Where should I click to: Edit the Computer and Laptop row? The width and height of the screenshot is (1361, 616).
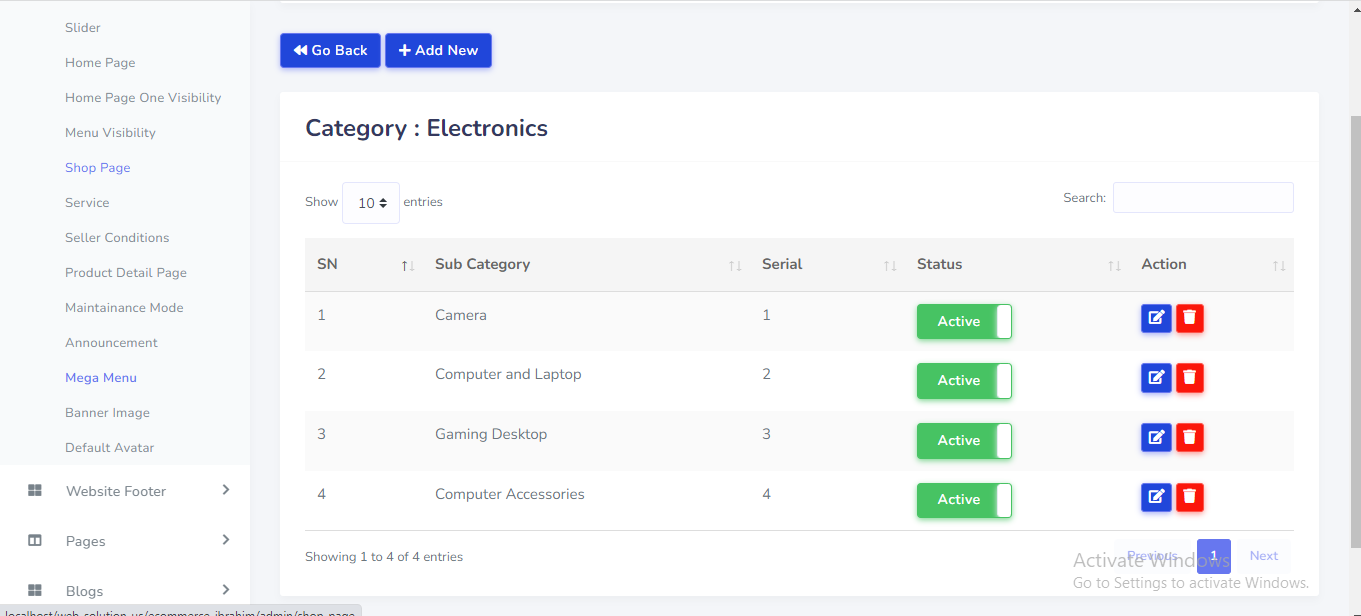1156,377
